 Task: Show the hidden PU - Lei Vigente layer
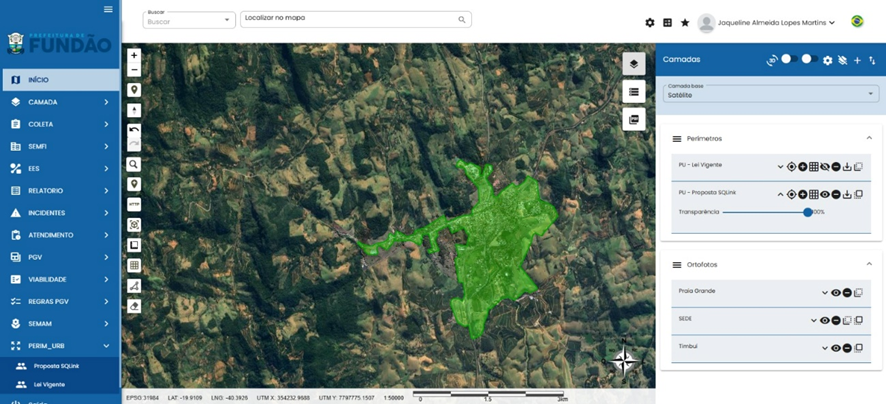coord(825,167)
